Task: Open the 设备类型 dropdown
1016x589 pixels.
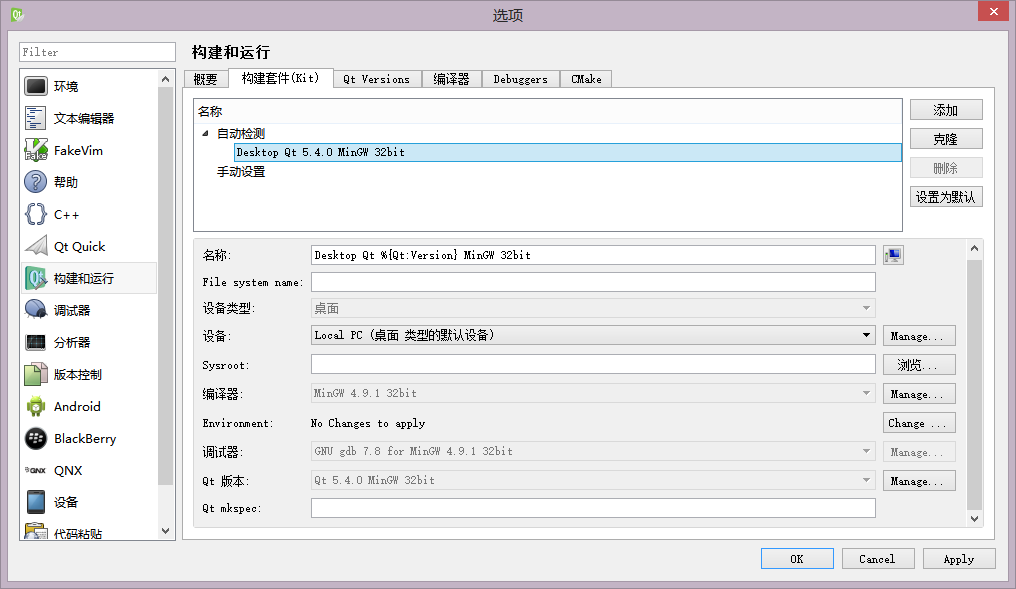Action: click(593, 308)
